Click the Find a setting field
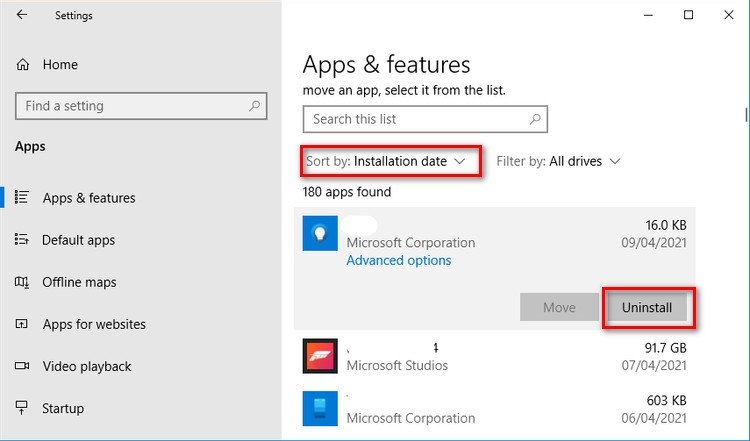The width and height of the screenshot is (750, 441). [x=130, y=106]
